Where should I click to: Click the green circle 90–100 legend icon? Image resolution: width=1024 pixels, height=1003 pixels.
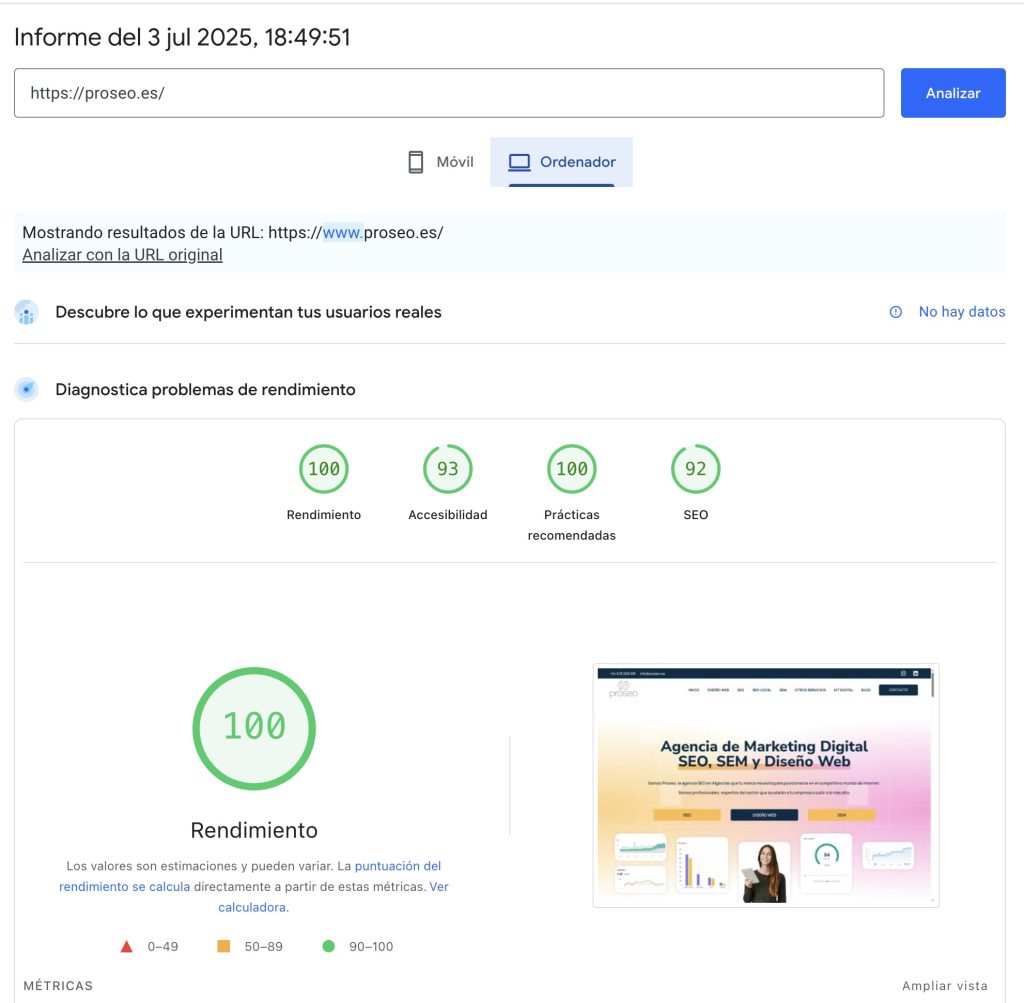coord(328,946)
